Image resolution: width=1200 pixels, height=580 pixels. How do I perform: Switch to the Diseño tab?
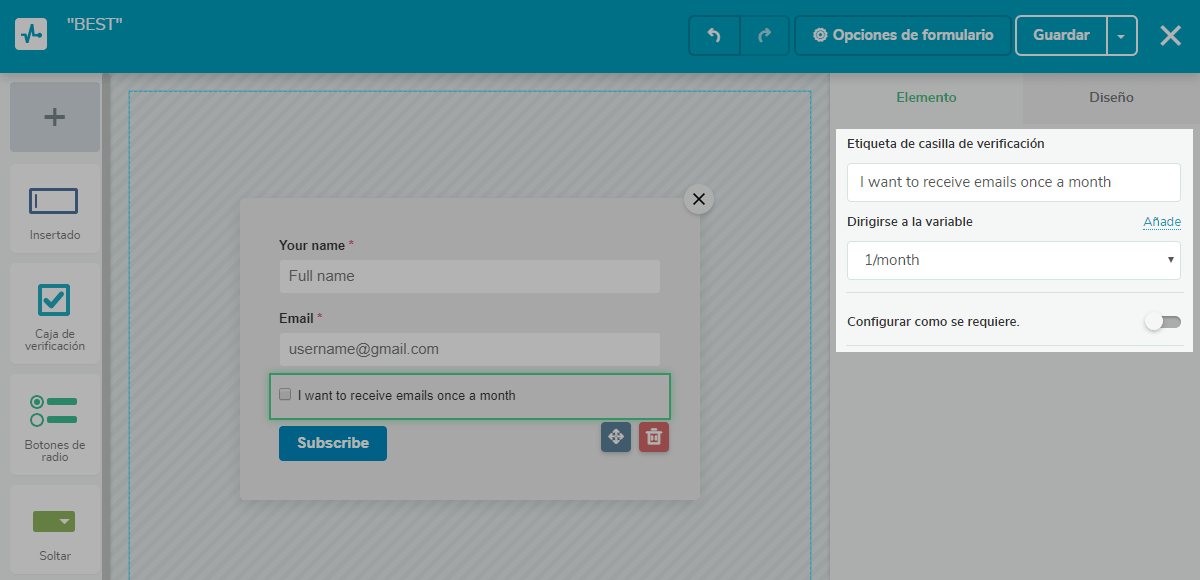click(1111, 98)
